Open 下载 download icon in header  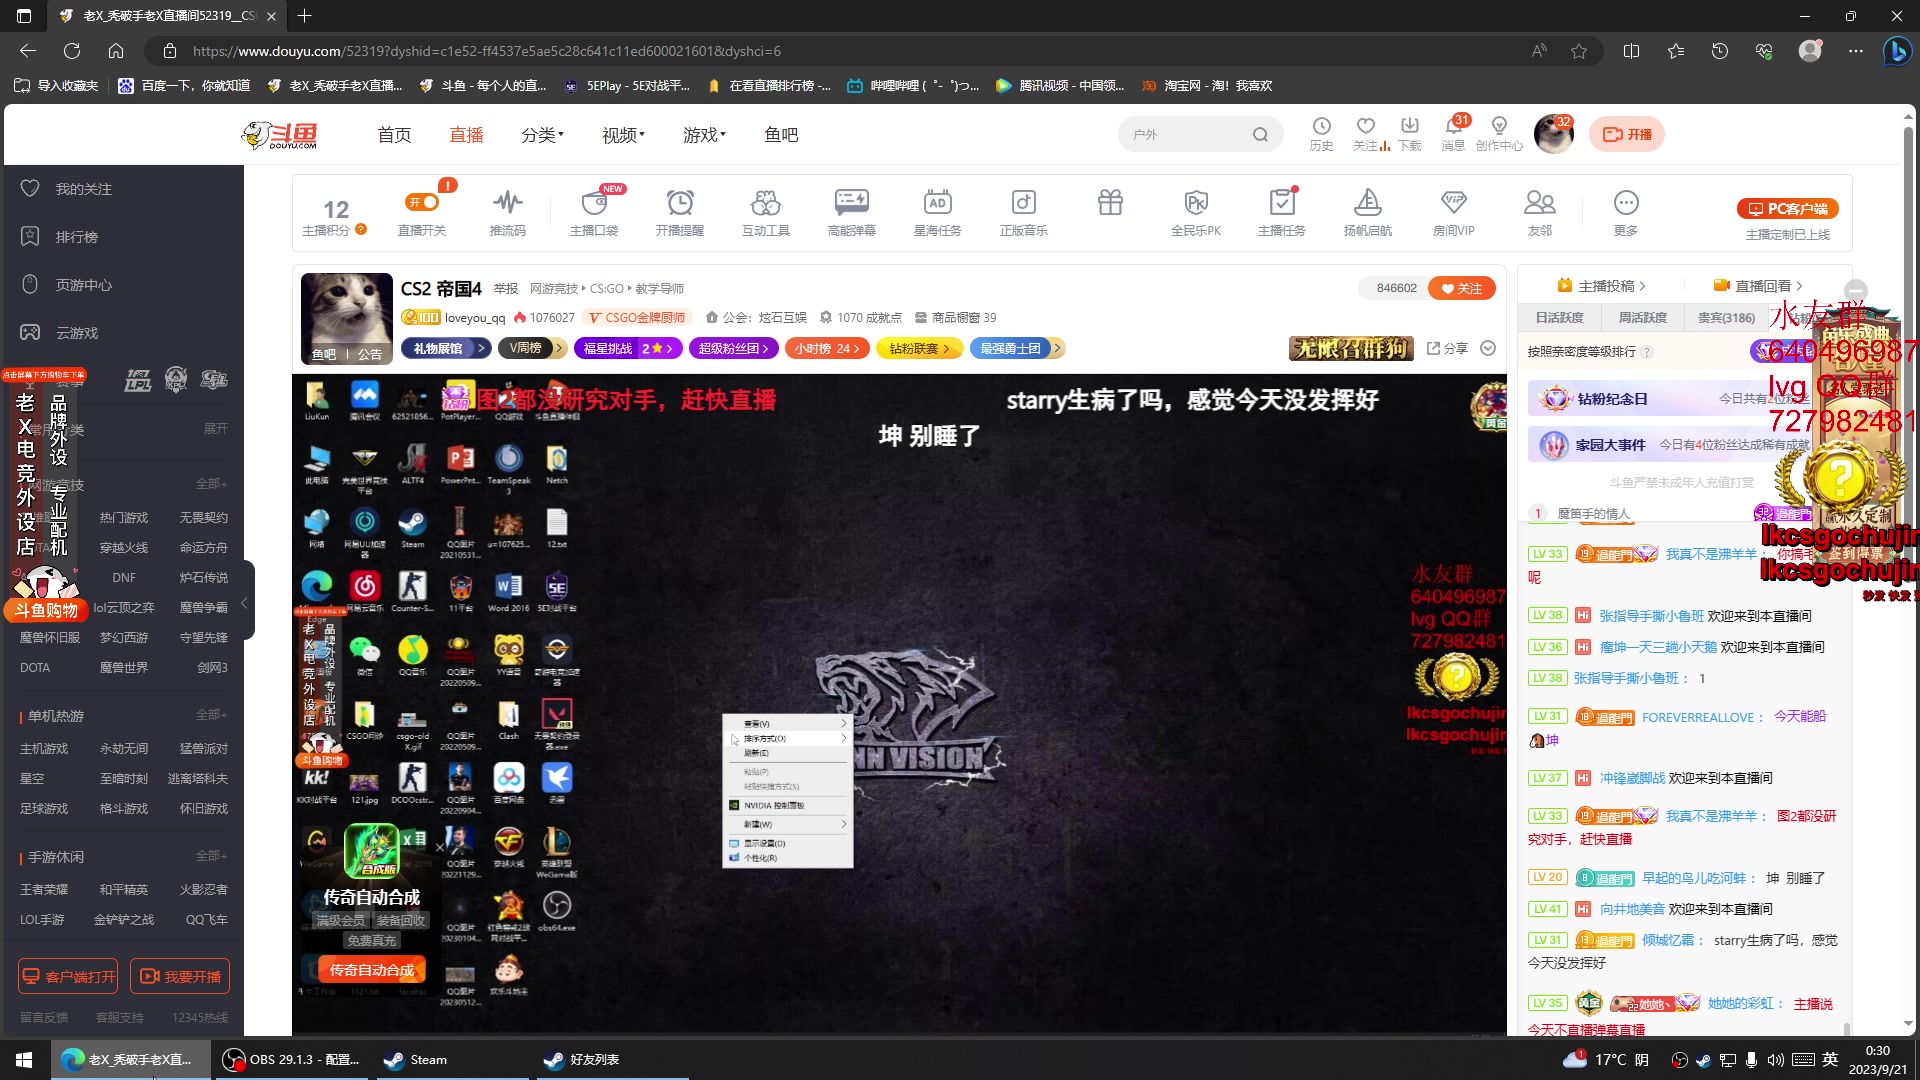point(1410,133)
